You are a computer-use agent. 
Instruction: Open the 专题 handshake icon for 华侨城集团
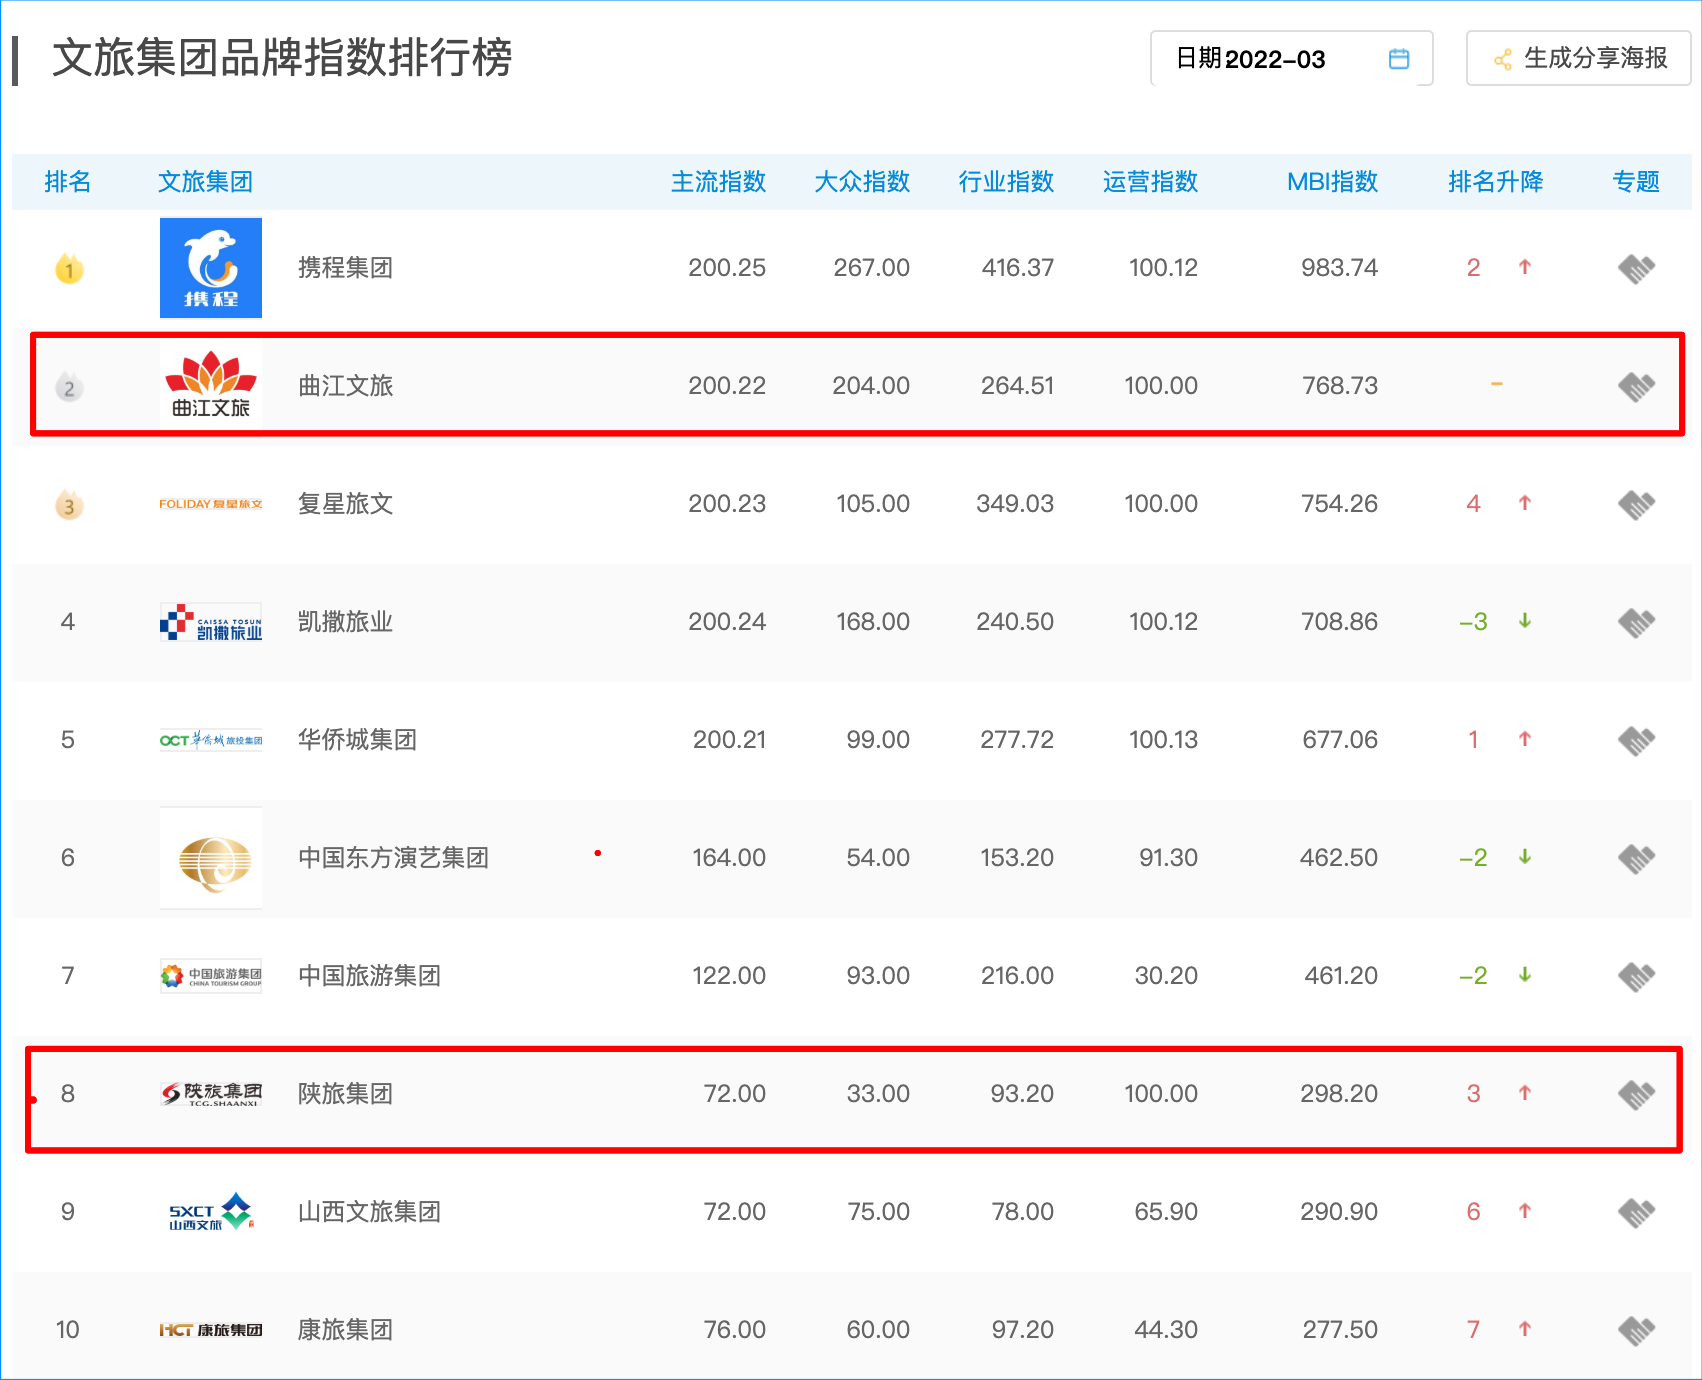[1636, 740]
